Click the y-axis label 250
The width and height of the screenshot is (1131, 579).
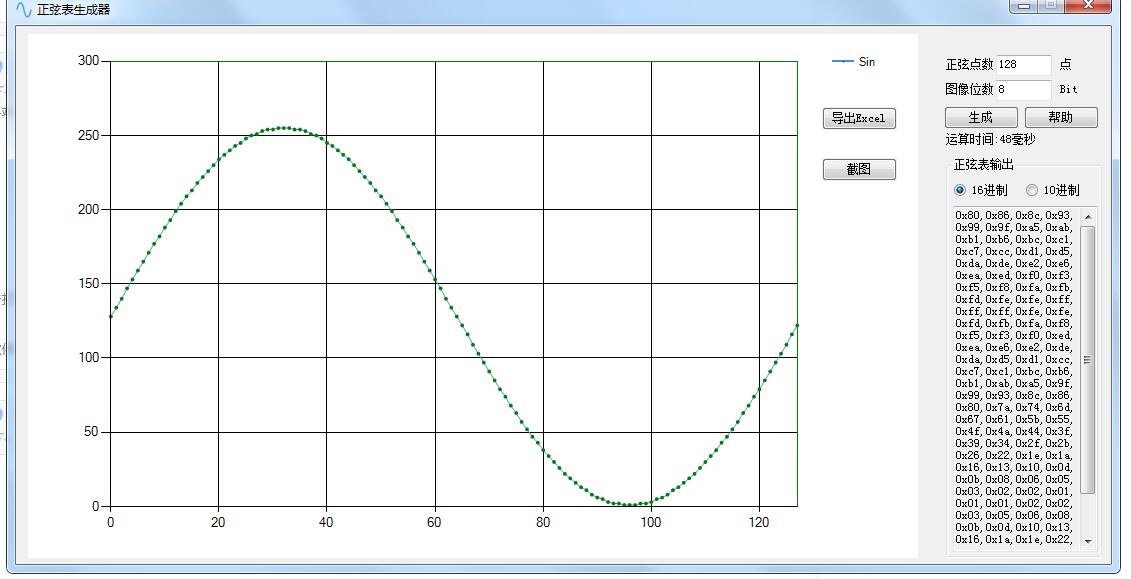[88, 136]
